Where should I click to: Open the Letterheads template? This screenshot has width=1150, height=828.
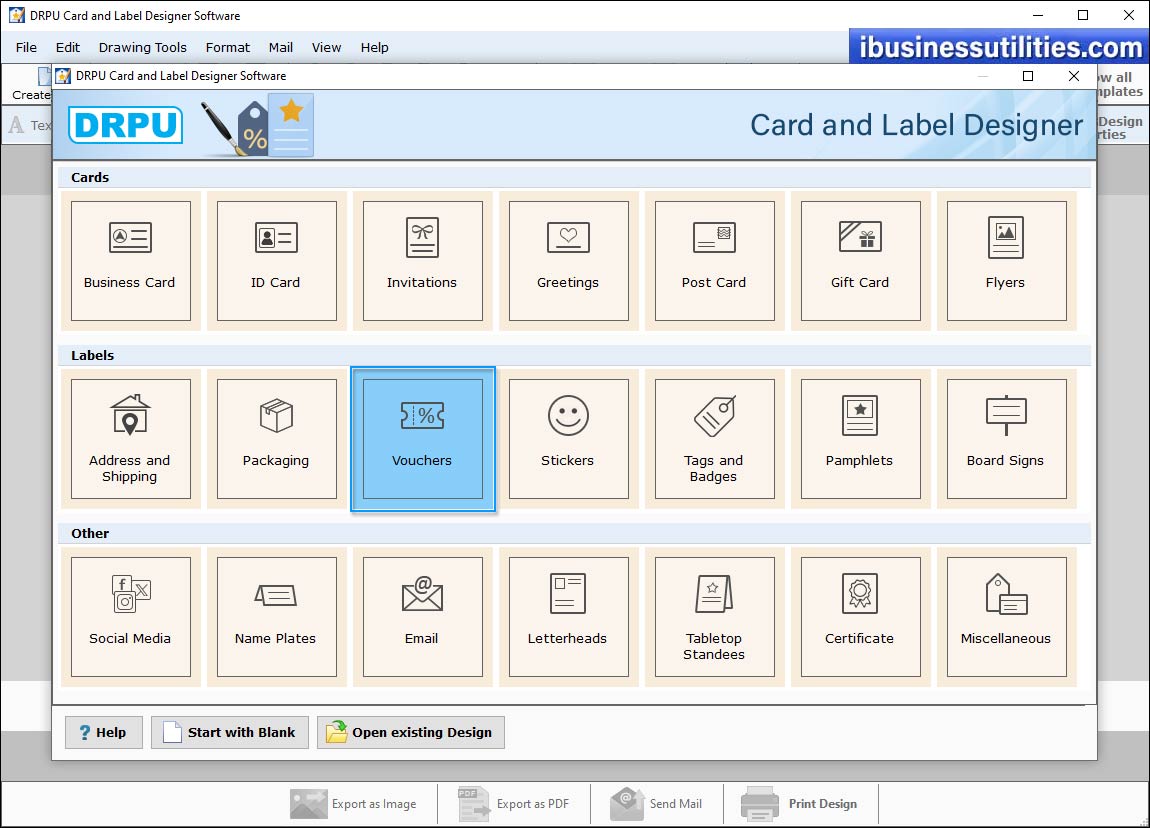(568, 616)
